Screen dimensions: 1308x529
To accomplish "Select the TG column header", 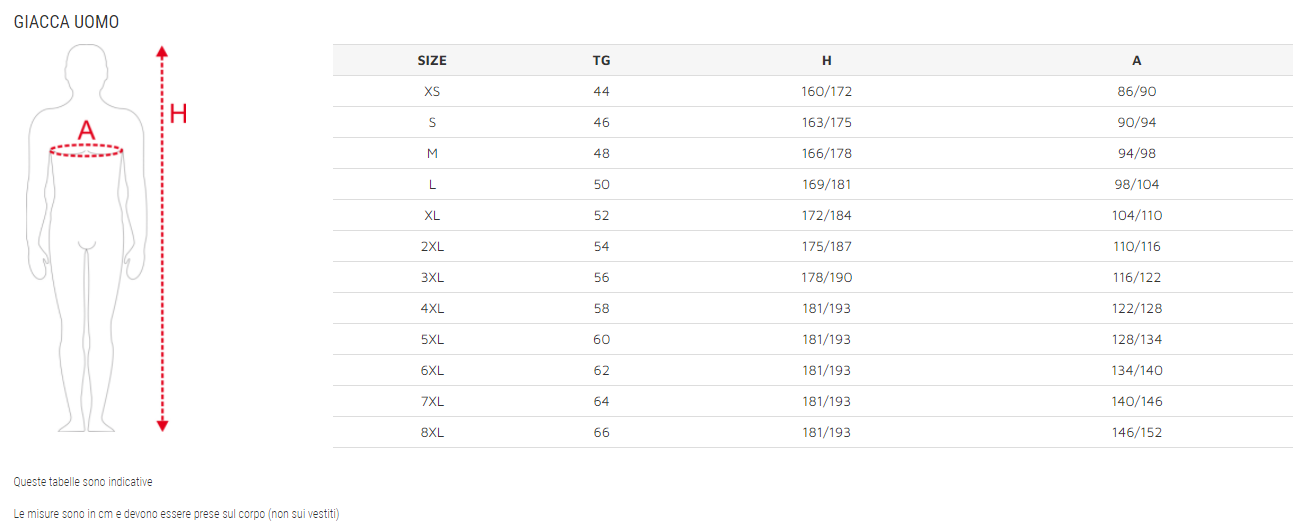I will click(601, 60).
